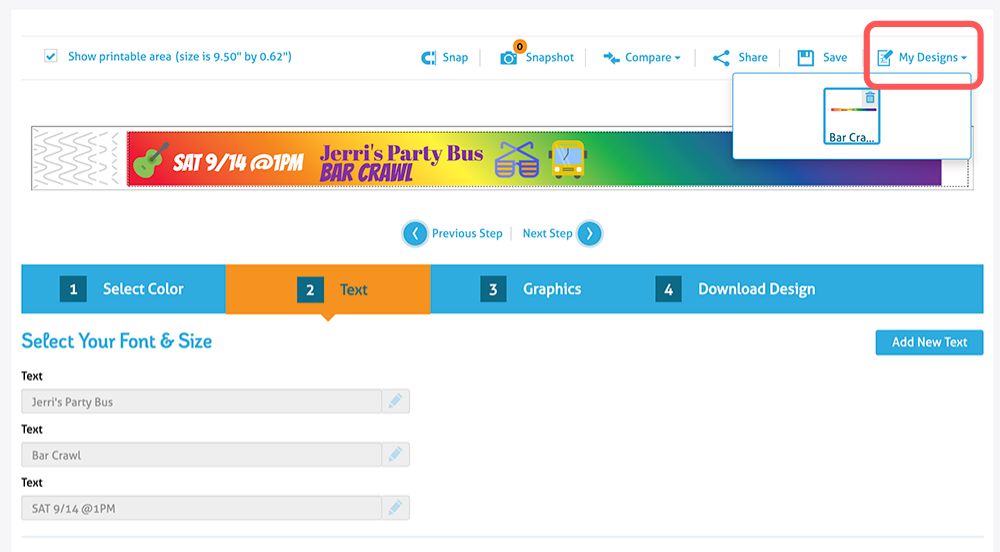Click pencil icon beside Jerri's Party Bus
This screenshot has height=552, width=1000.
[x=395, y=401]
